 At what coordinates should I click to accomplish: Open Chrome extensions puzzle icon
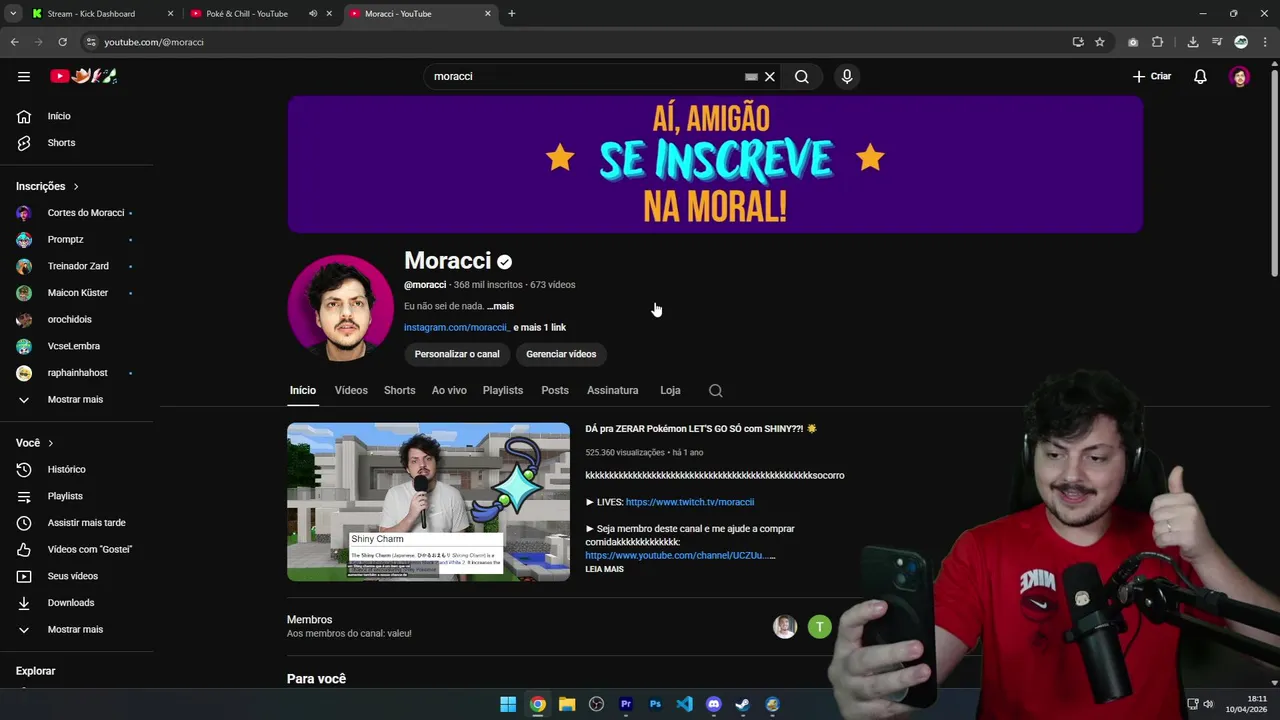1157,42
